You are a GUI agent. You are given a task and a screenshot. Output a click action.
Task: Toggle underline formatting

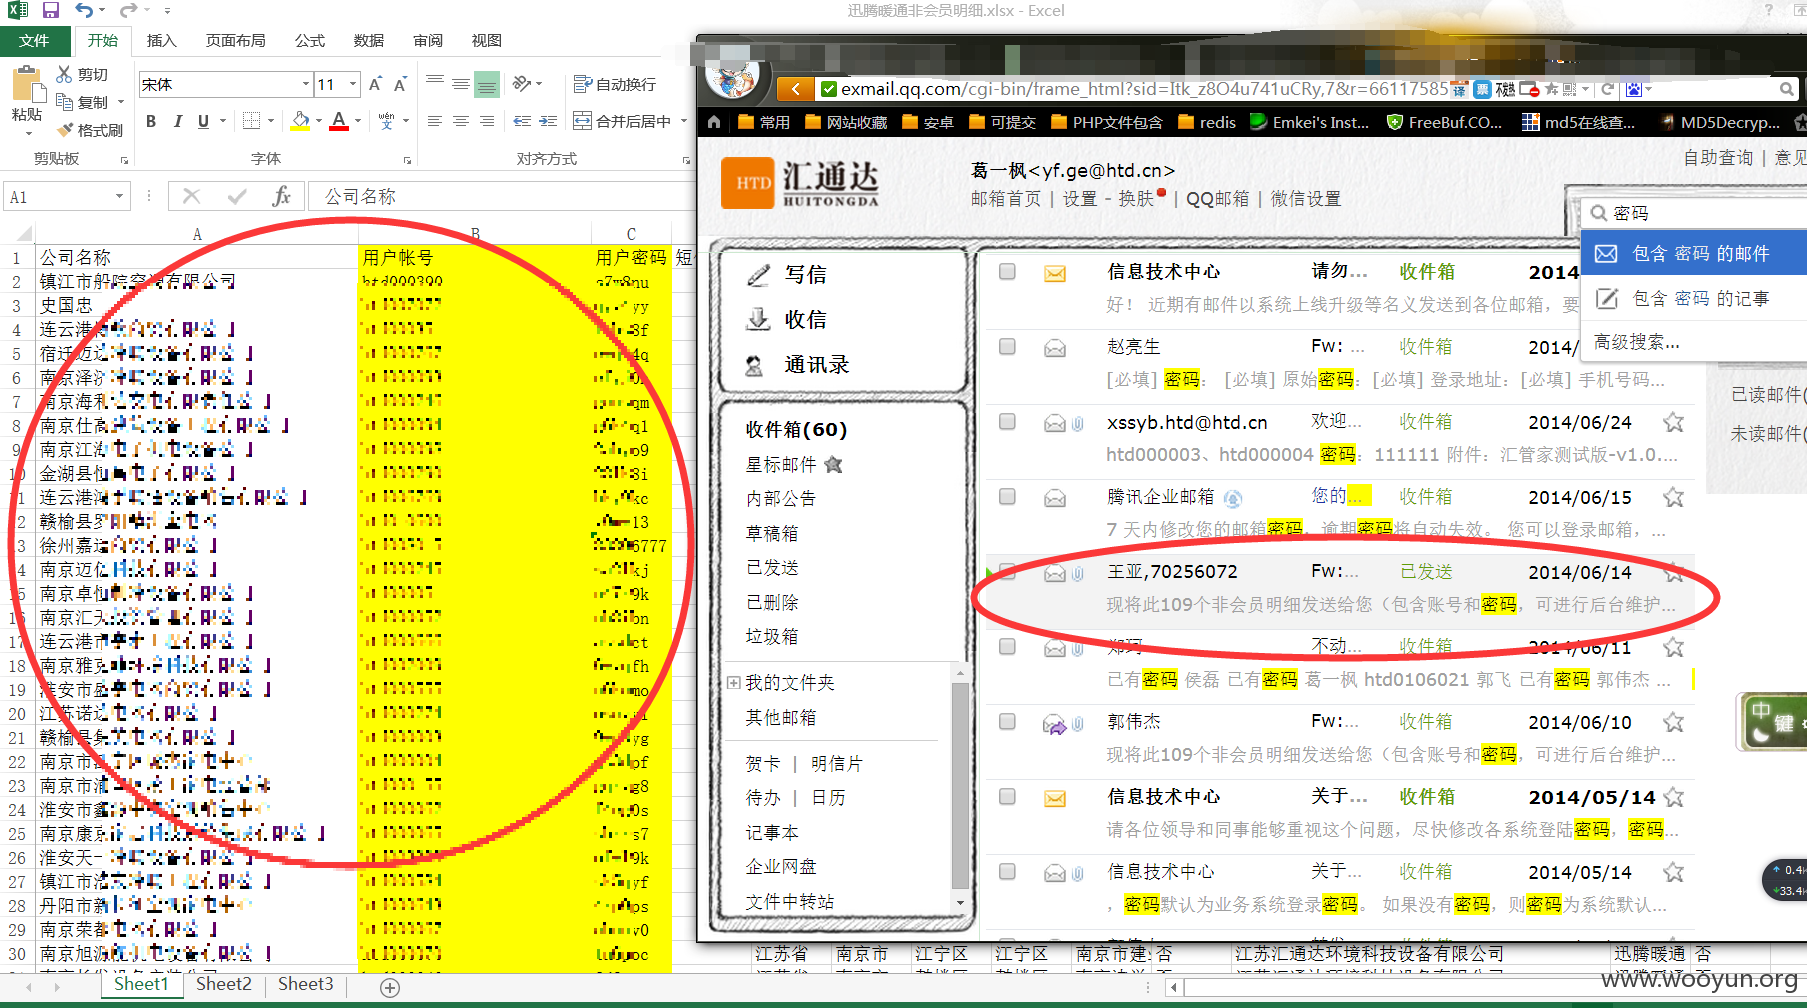203,121
